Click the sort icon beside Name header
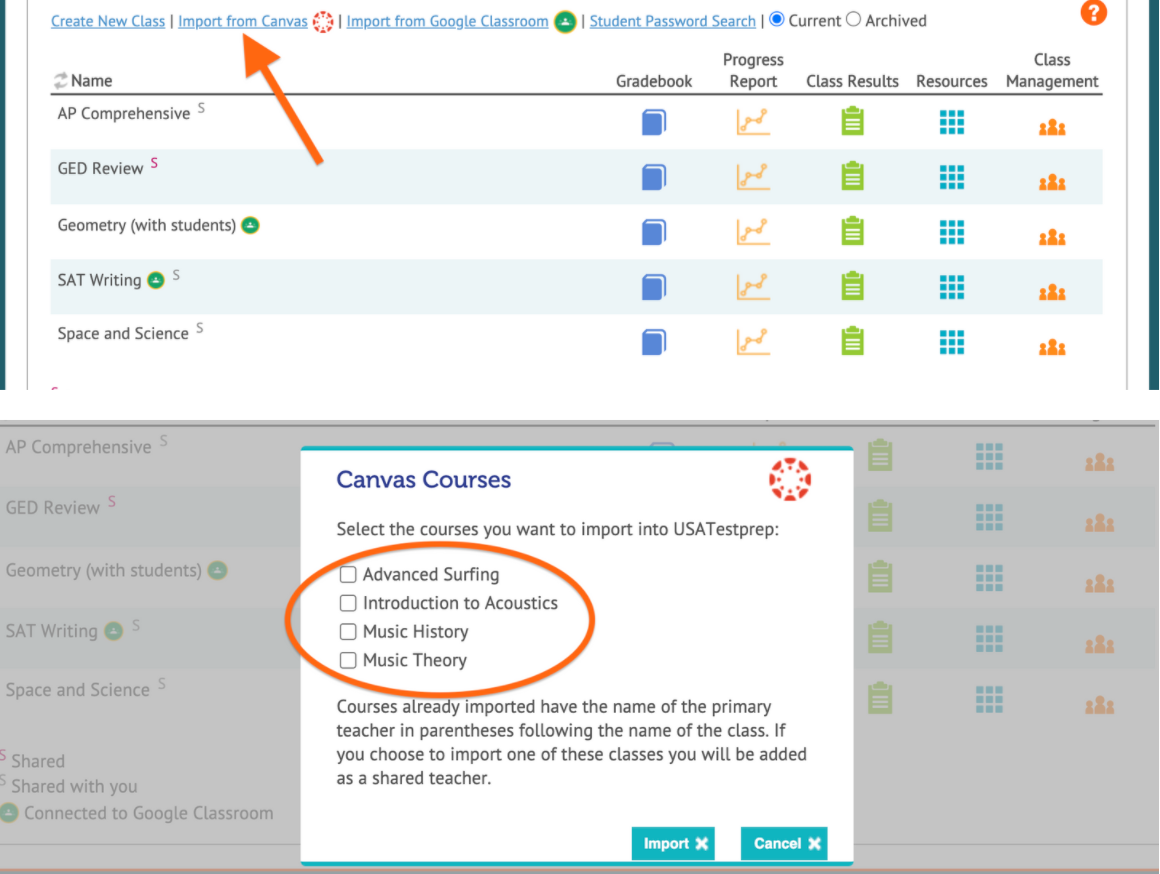Screen dimensions: 1160x874 (x=60, y=81)
